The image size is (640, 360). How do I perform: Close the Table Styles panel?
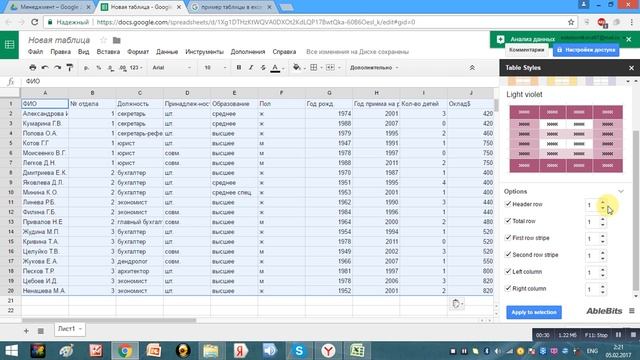click(631, 68)
